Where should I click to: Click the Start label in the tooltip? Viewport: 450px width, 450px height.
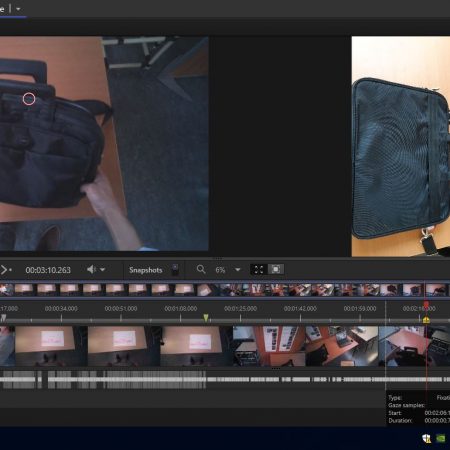[x=395, y=413]
